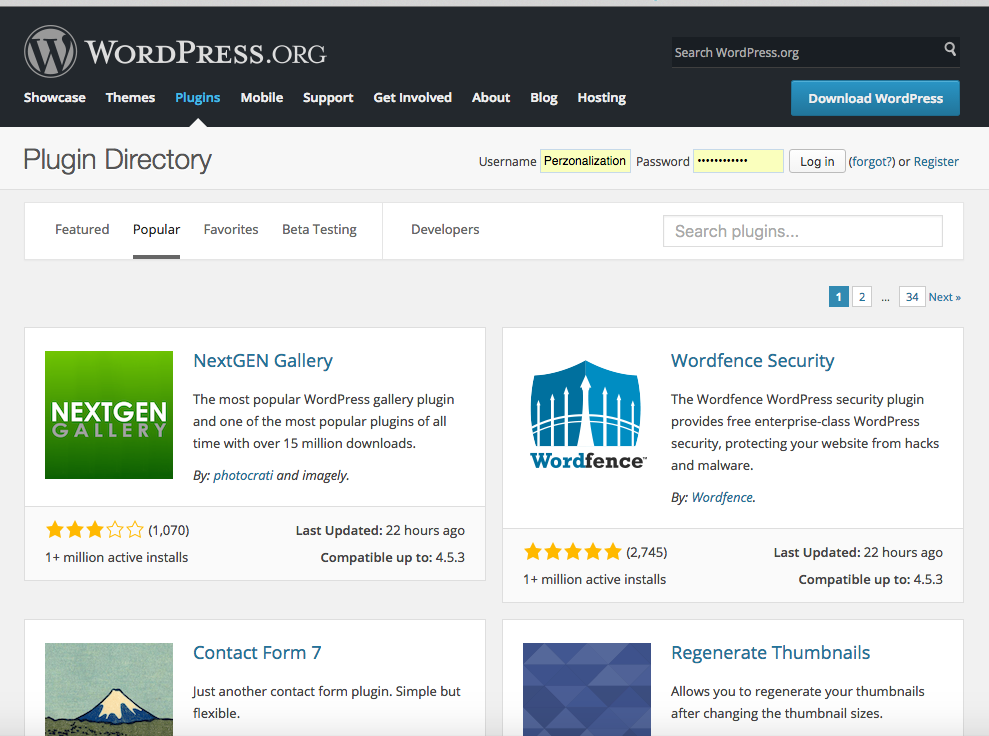
Task: Switch to the Favorites tab
Action: coord(231,230)
